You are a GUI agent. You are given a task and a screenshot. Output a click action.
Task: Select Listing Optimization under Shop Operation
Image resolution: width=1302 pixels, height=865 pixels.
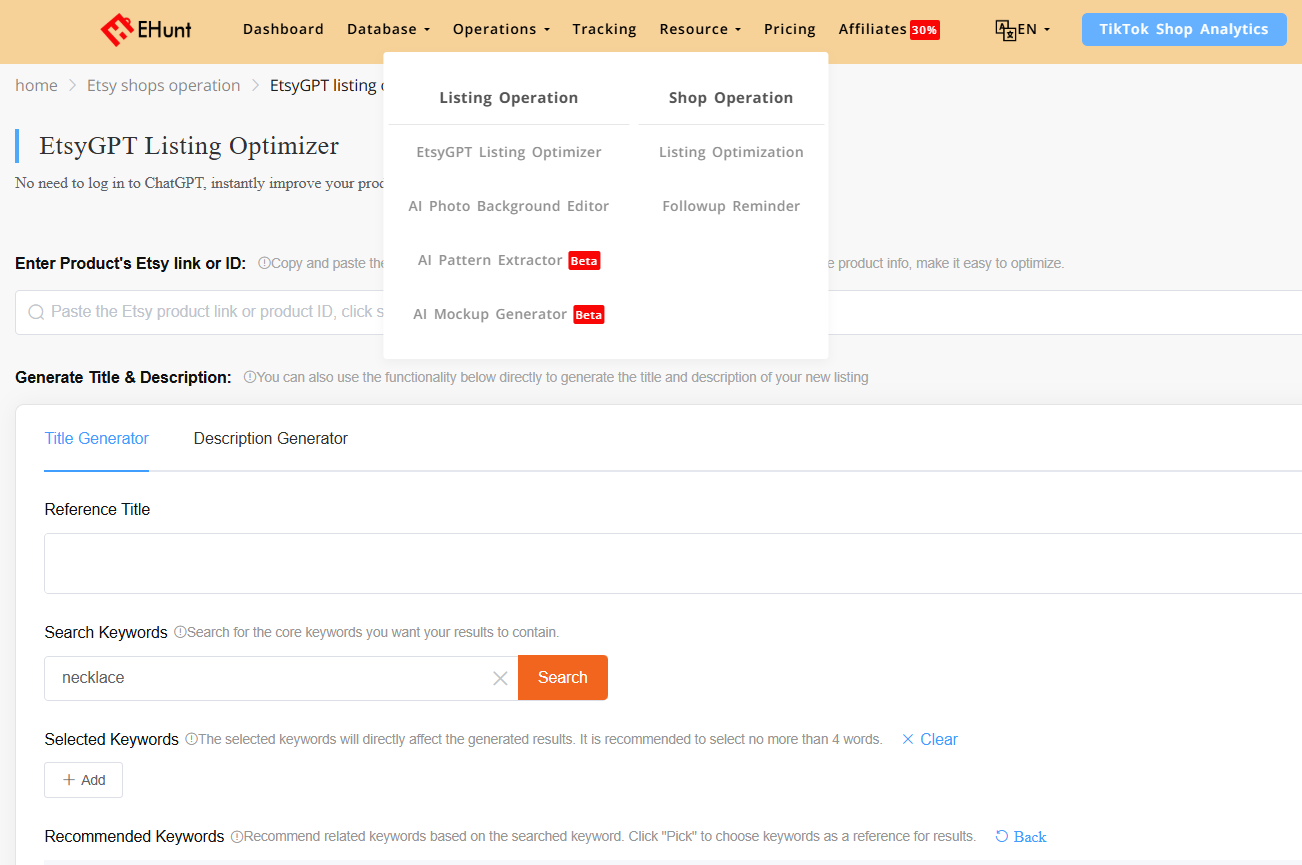[731, 152]
